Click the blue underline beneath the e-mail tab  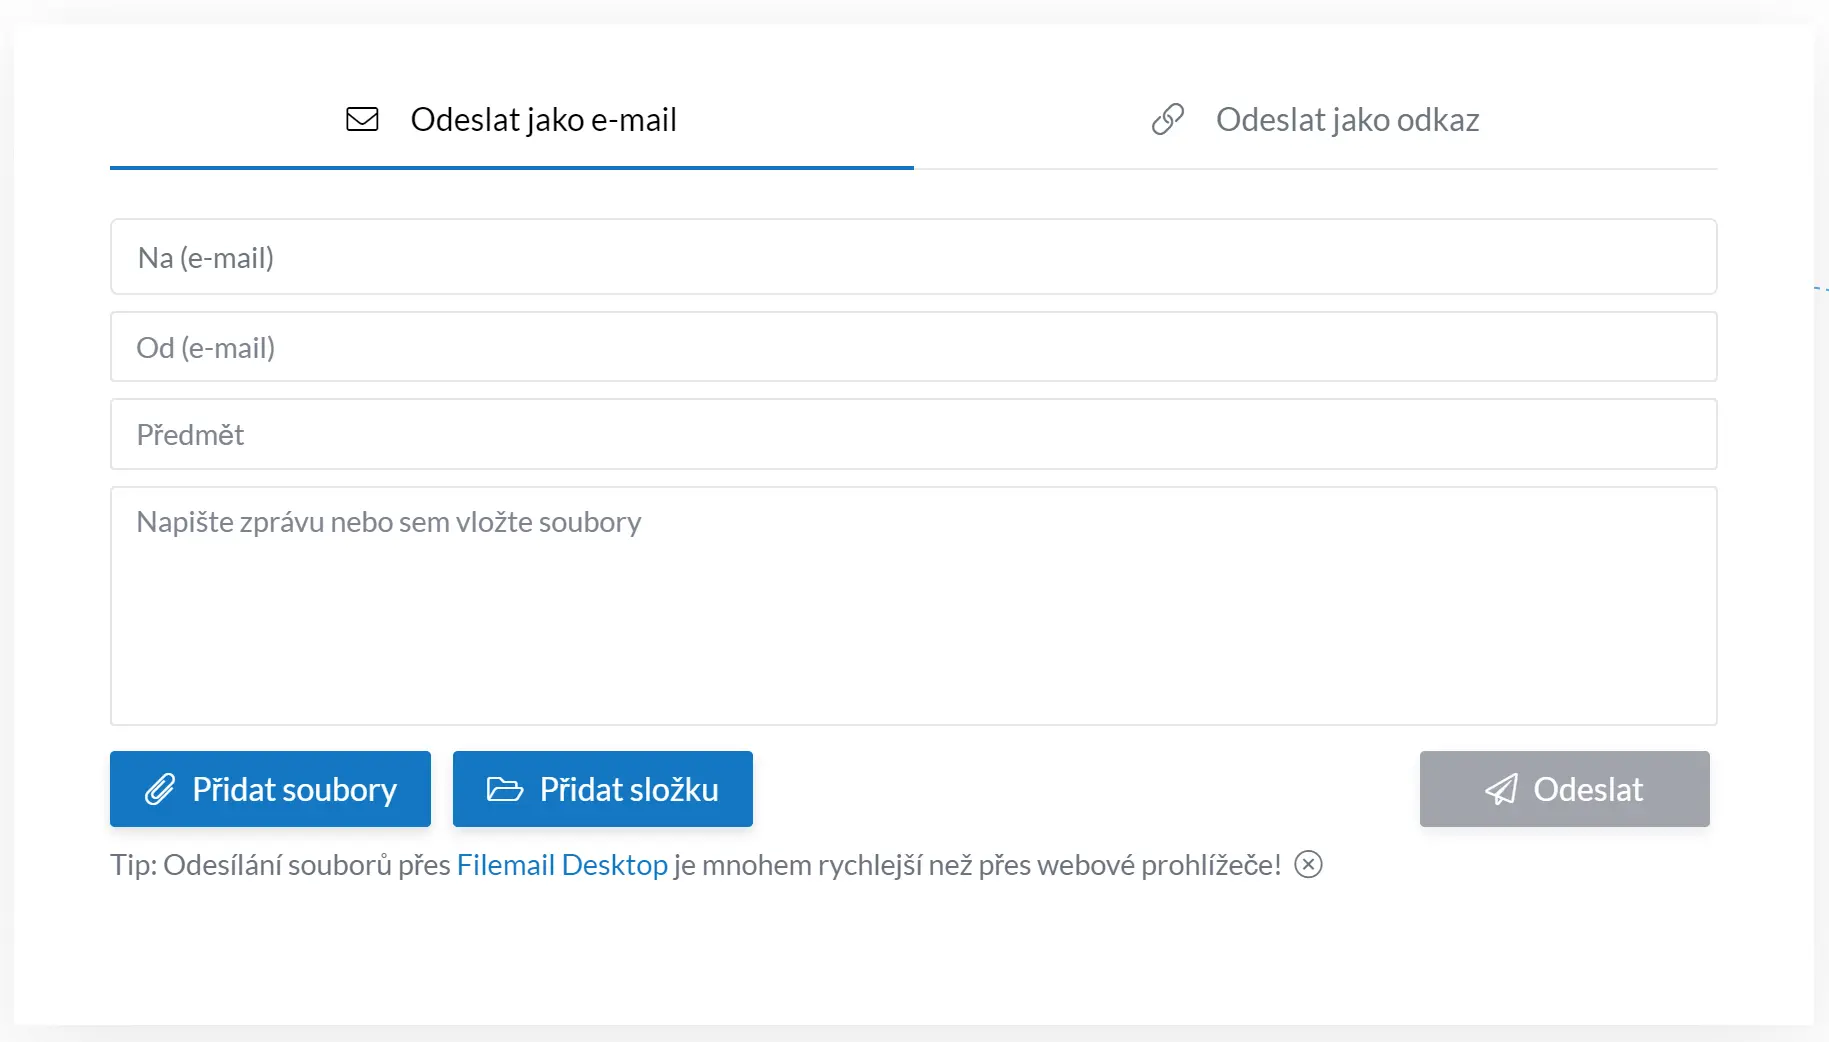click(511, 168)
